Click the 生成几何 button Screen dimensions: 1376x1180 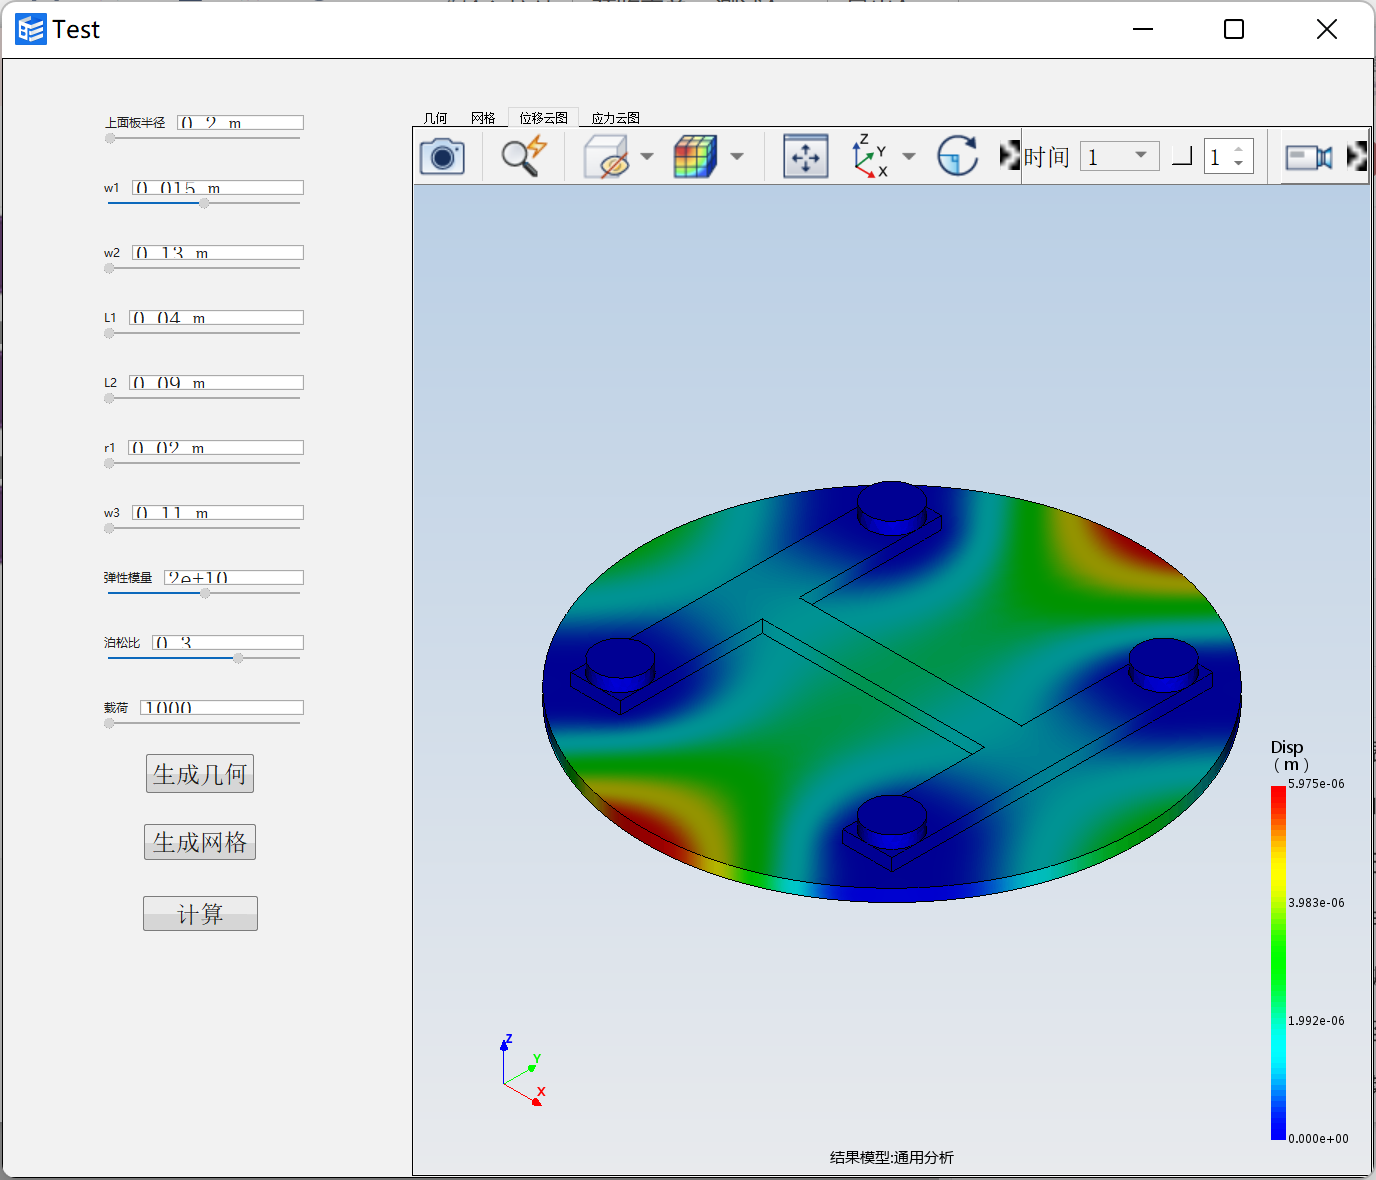(200, 774)
